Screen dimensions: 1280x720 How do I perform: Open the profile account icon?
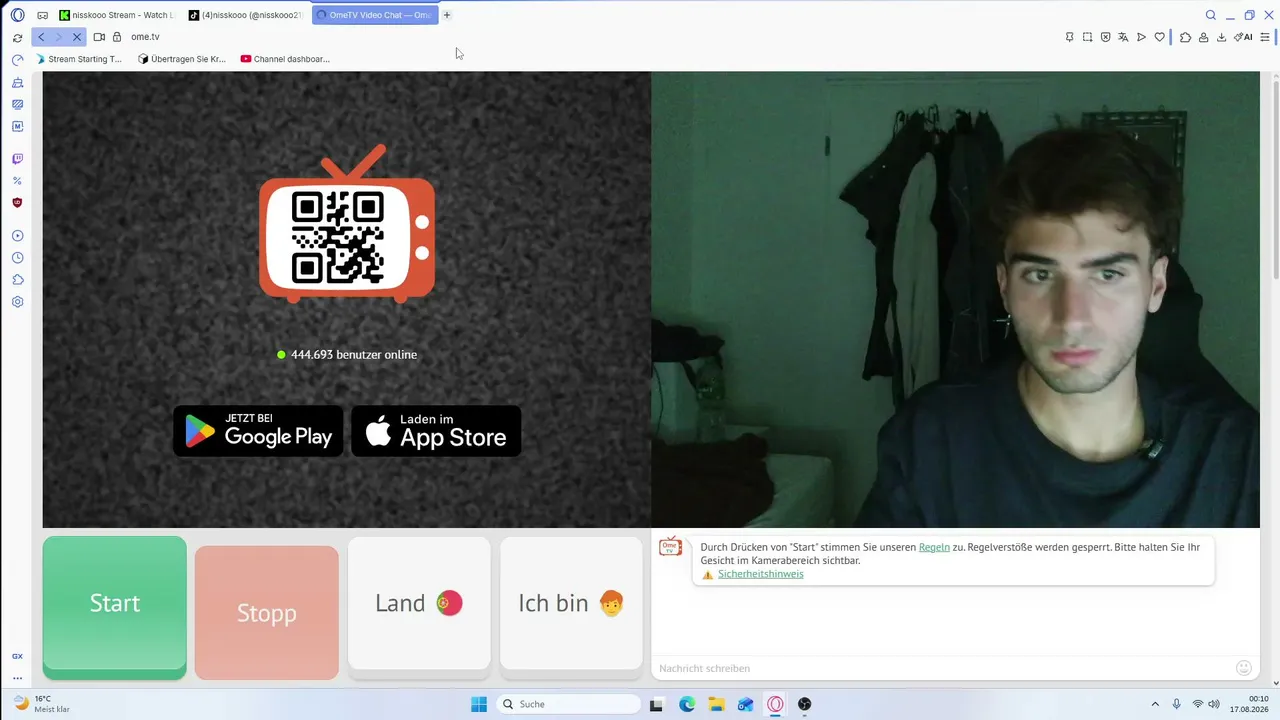tap(1203, 37)
